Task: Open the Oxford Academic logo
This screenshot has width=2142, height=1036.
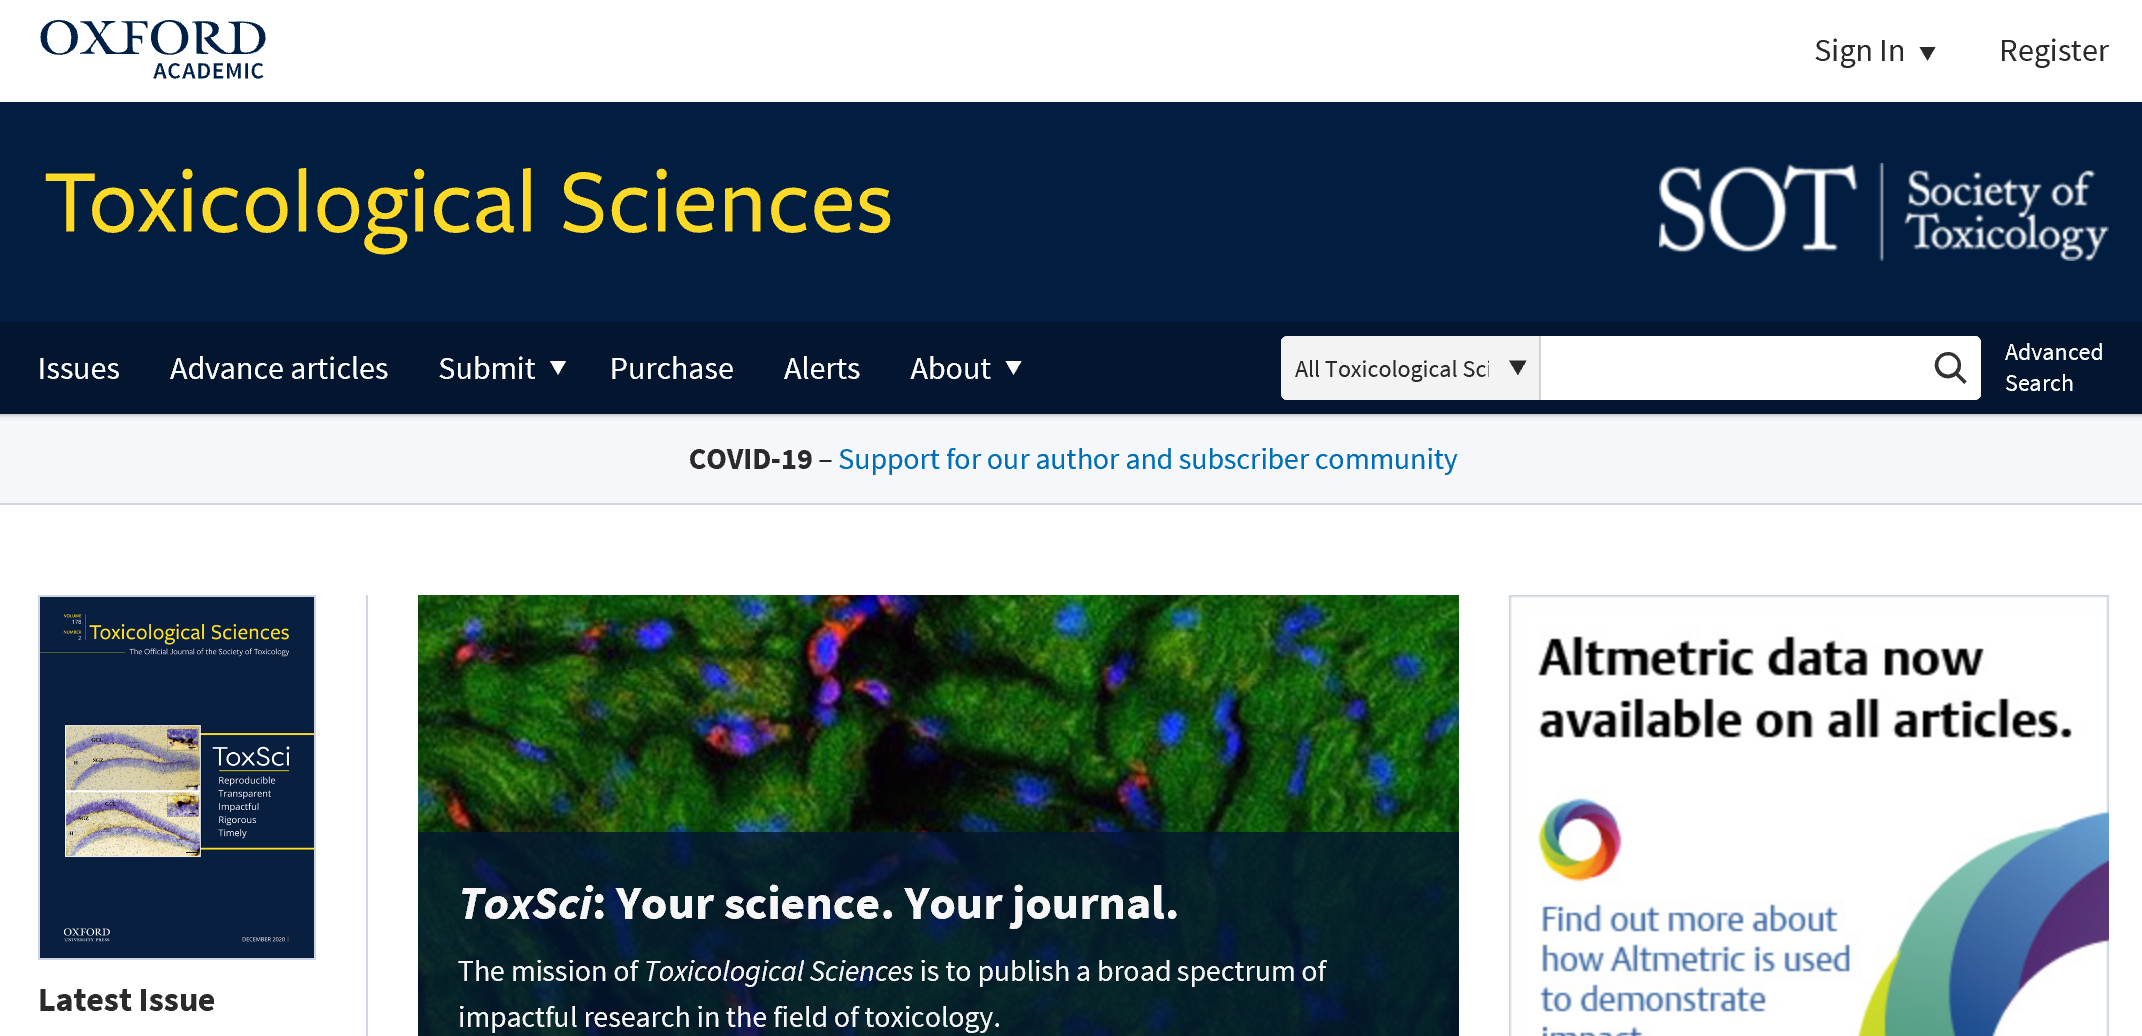Action: [153, 50]
